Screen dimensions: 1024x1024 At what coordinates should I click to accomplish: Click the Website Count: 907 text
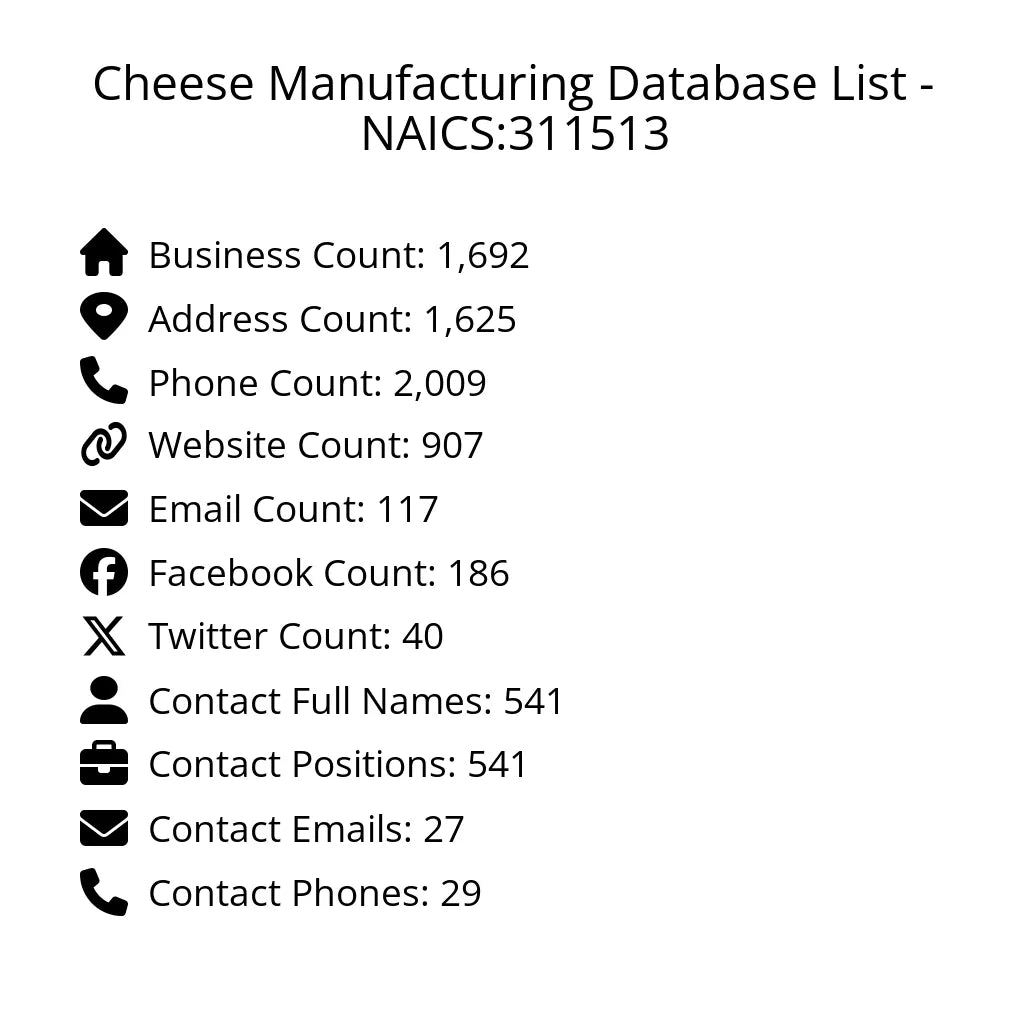click(315, 446)
